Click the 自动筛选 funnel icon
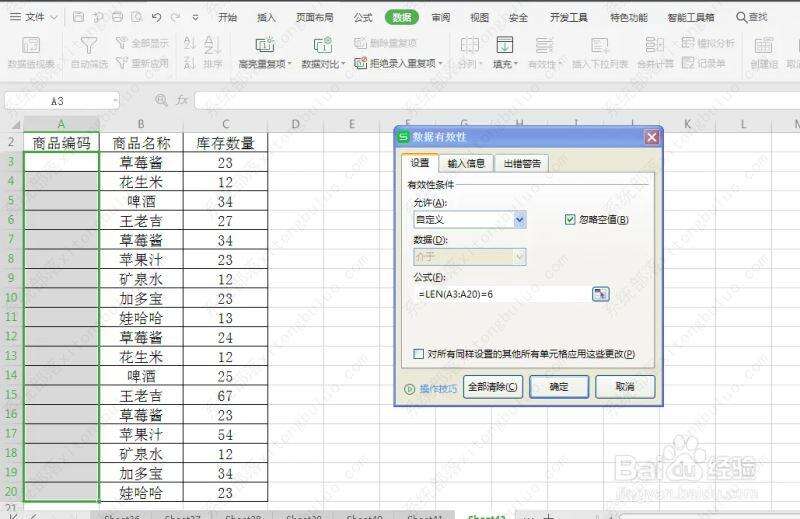 click(x=89, y=45)
